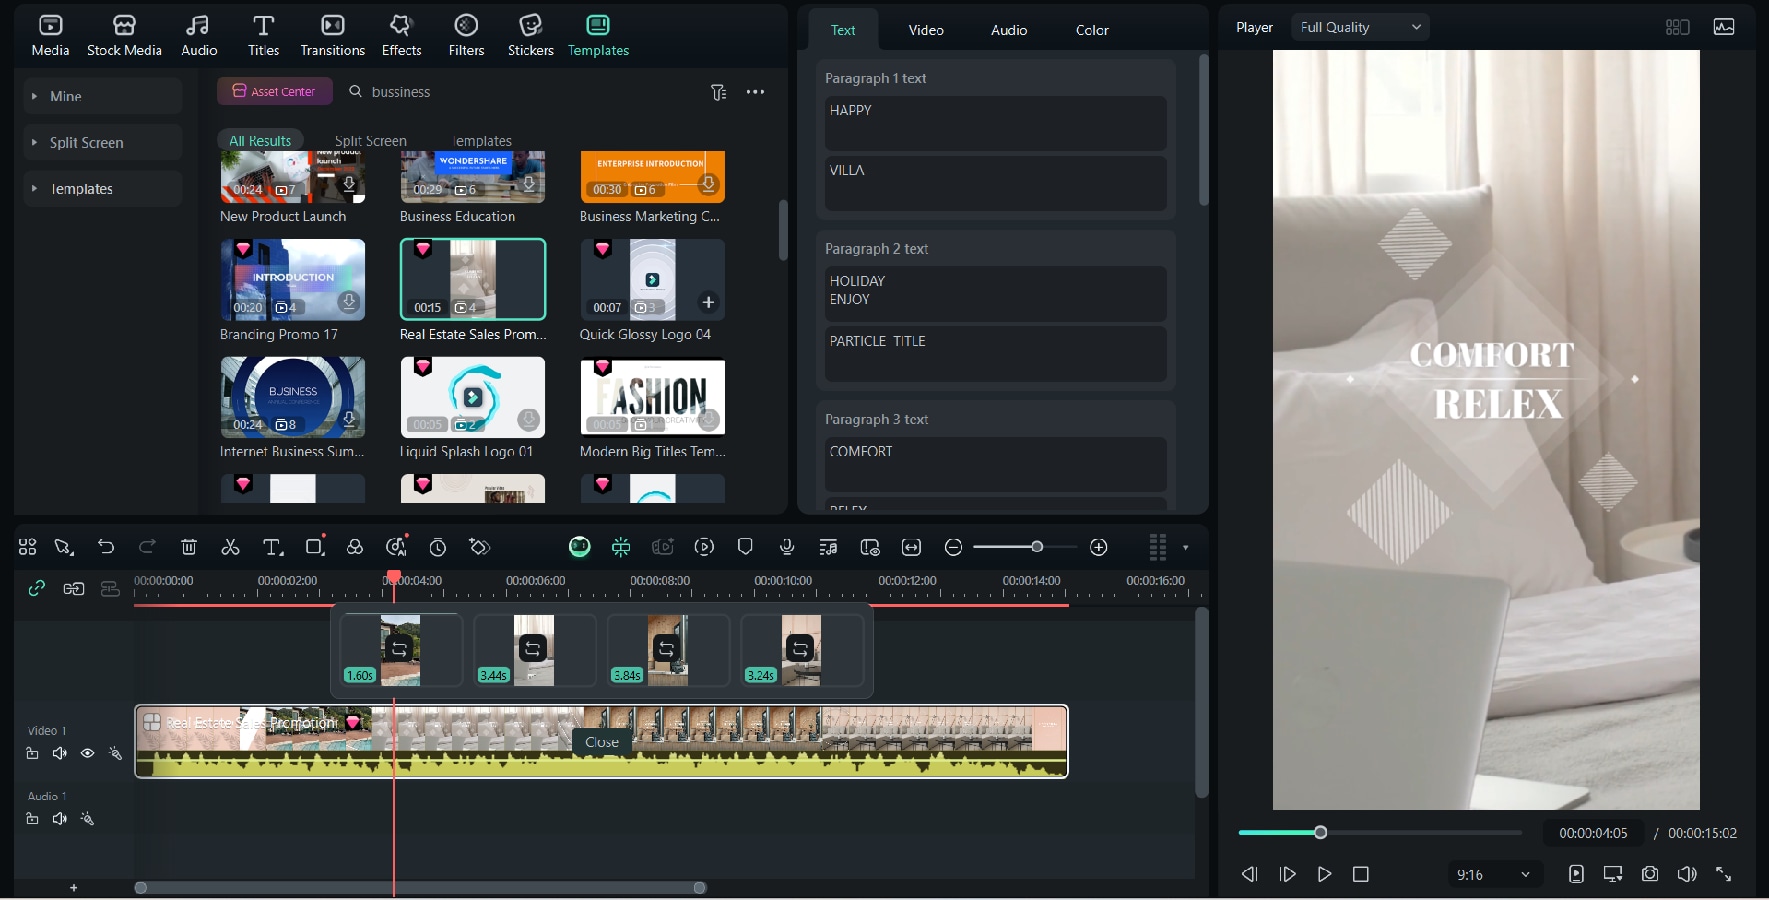The width and height of the screenshot is (1769, 900).
Task: Close the template clip replace panel
Action: [602, 742]
